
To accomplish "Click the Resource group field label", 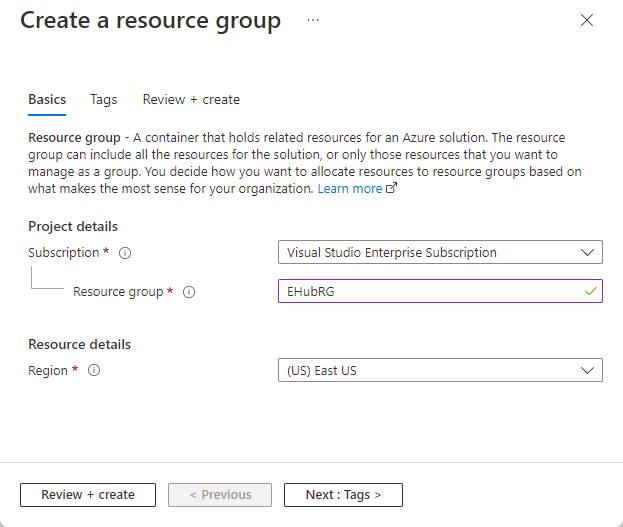I will pyautogui.click(x=119, y=292).
